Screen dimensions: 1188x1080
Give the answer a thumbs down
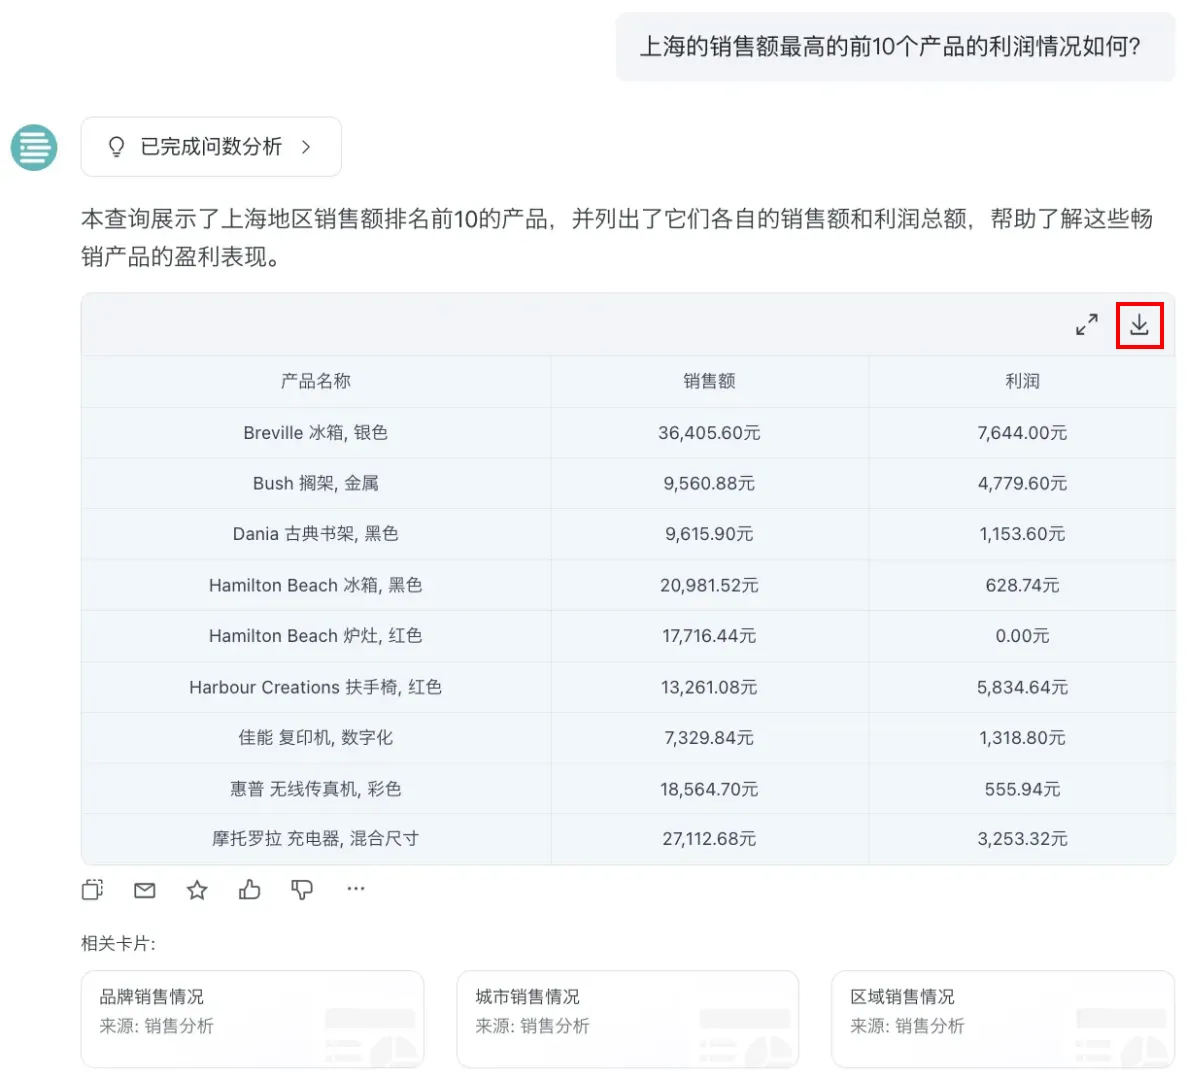point(302,889)
